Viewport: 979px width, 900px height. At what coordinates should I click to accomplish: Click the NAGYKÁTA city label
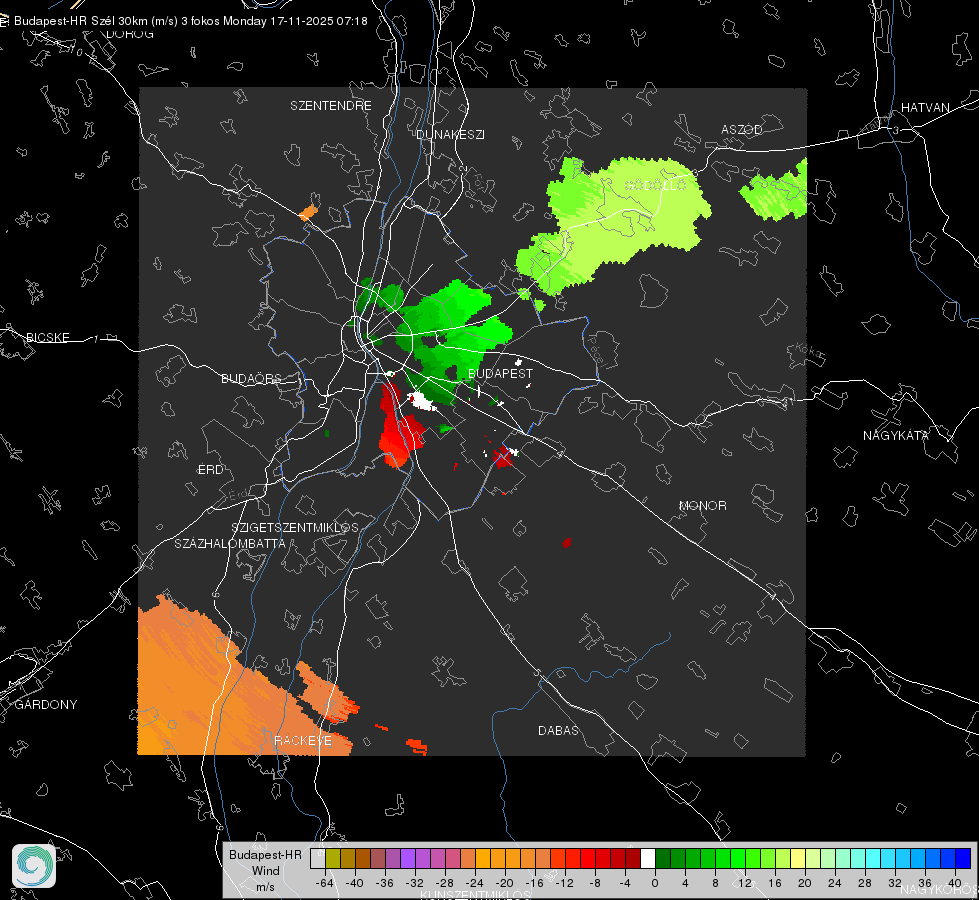click(x=896, y=436)
